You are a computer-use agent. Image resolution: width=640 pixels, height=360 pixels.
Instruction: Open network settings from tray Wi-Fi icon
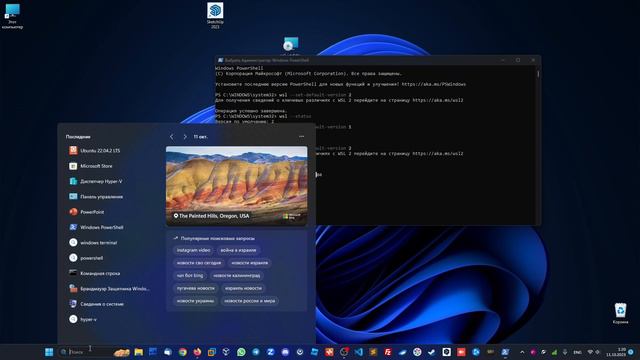[x=590, y=352]
